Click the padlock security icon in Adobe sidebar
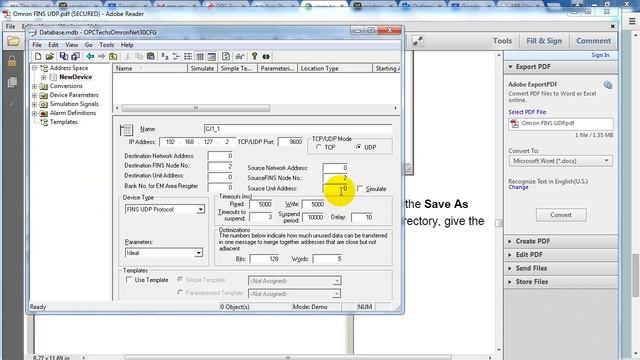Viewport: 640px width, 360px height. tap(12, 61)
